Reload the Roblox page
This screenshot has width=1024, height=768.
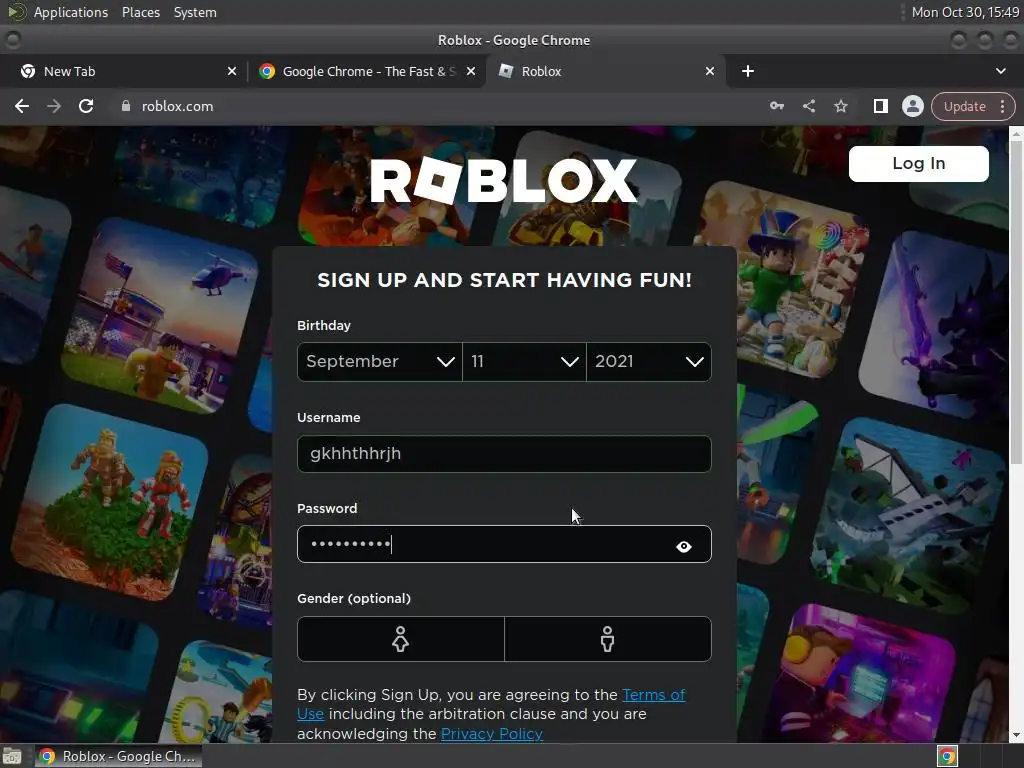(86, 106)
